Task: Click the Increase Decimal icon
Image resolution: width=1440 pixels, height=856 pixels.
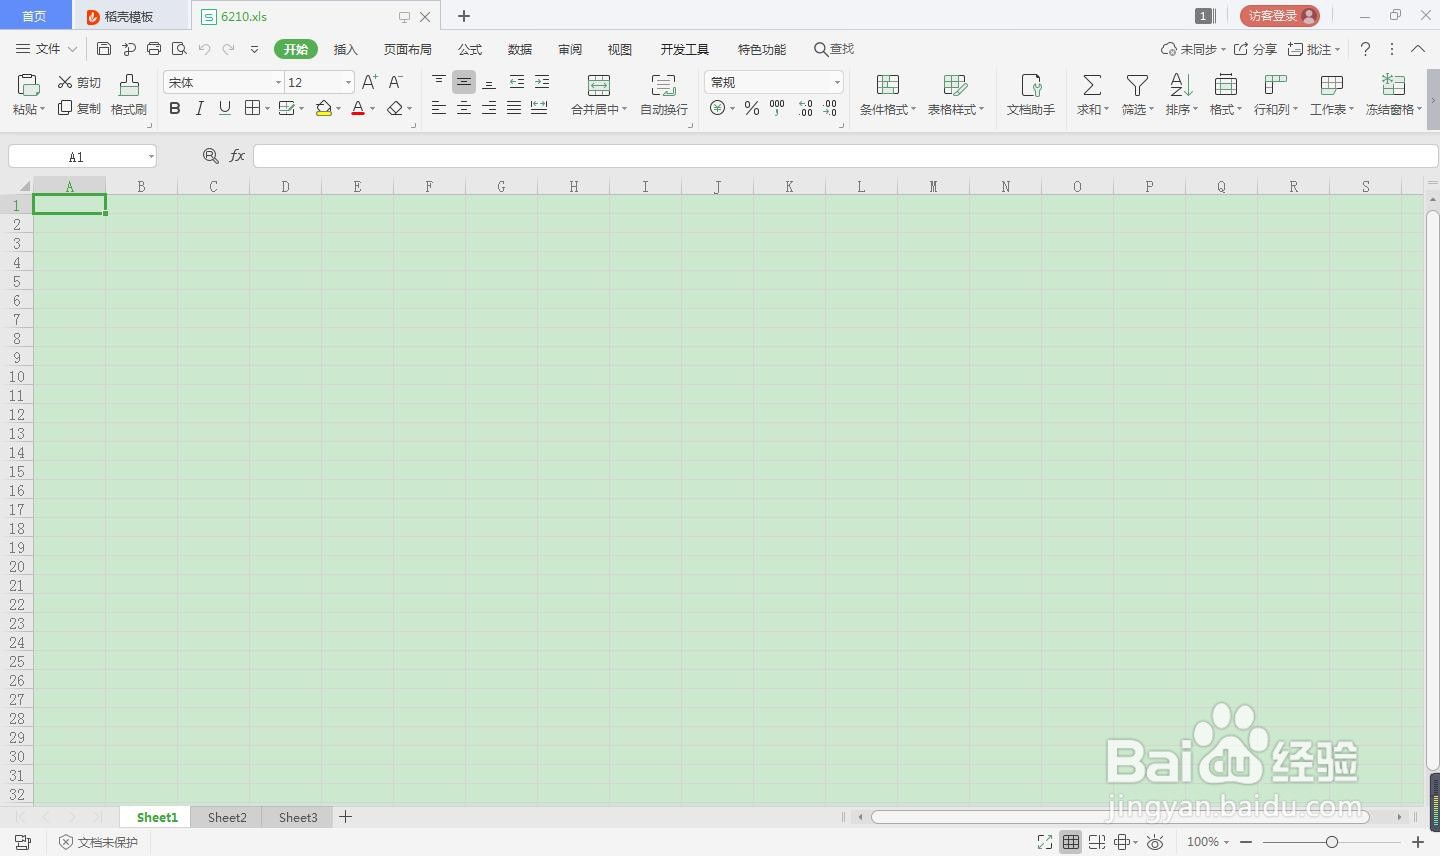Action: coord(805,108)
